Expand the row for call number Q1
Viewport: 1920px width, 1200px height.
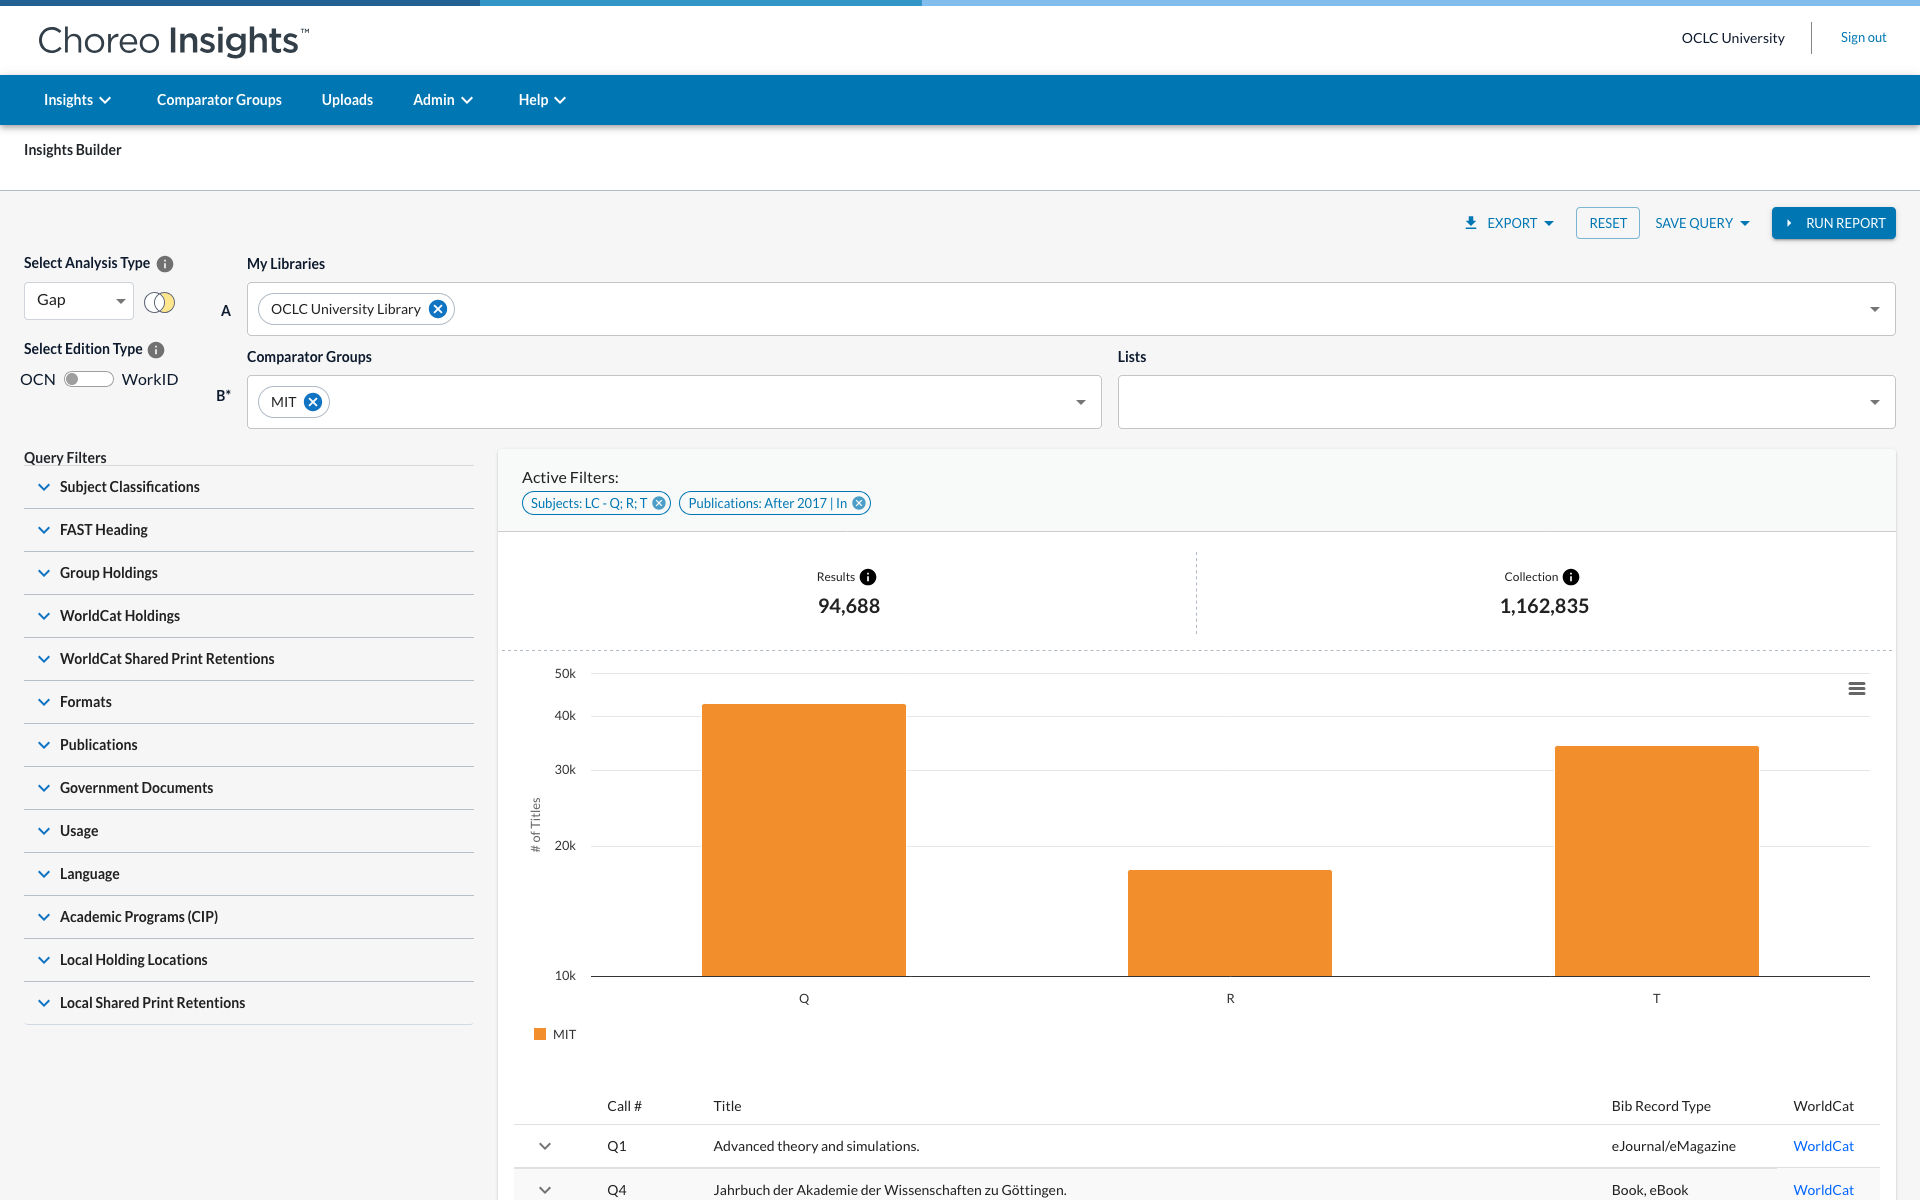coord(545,1146)
